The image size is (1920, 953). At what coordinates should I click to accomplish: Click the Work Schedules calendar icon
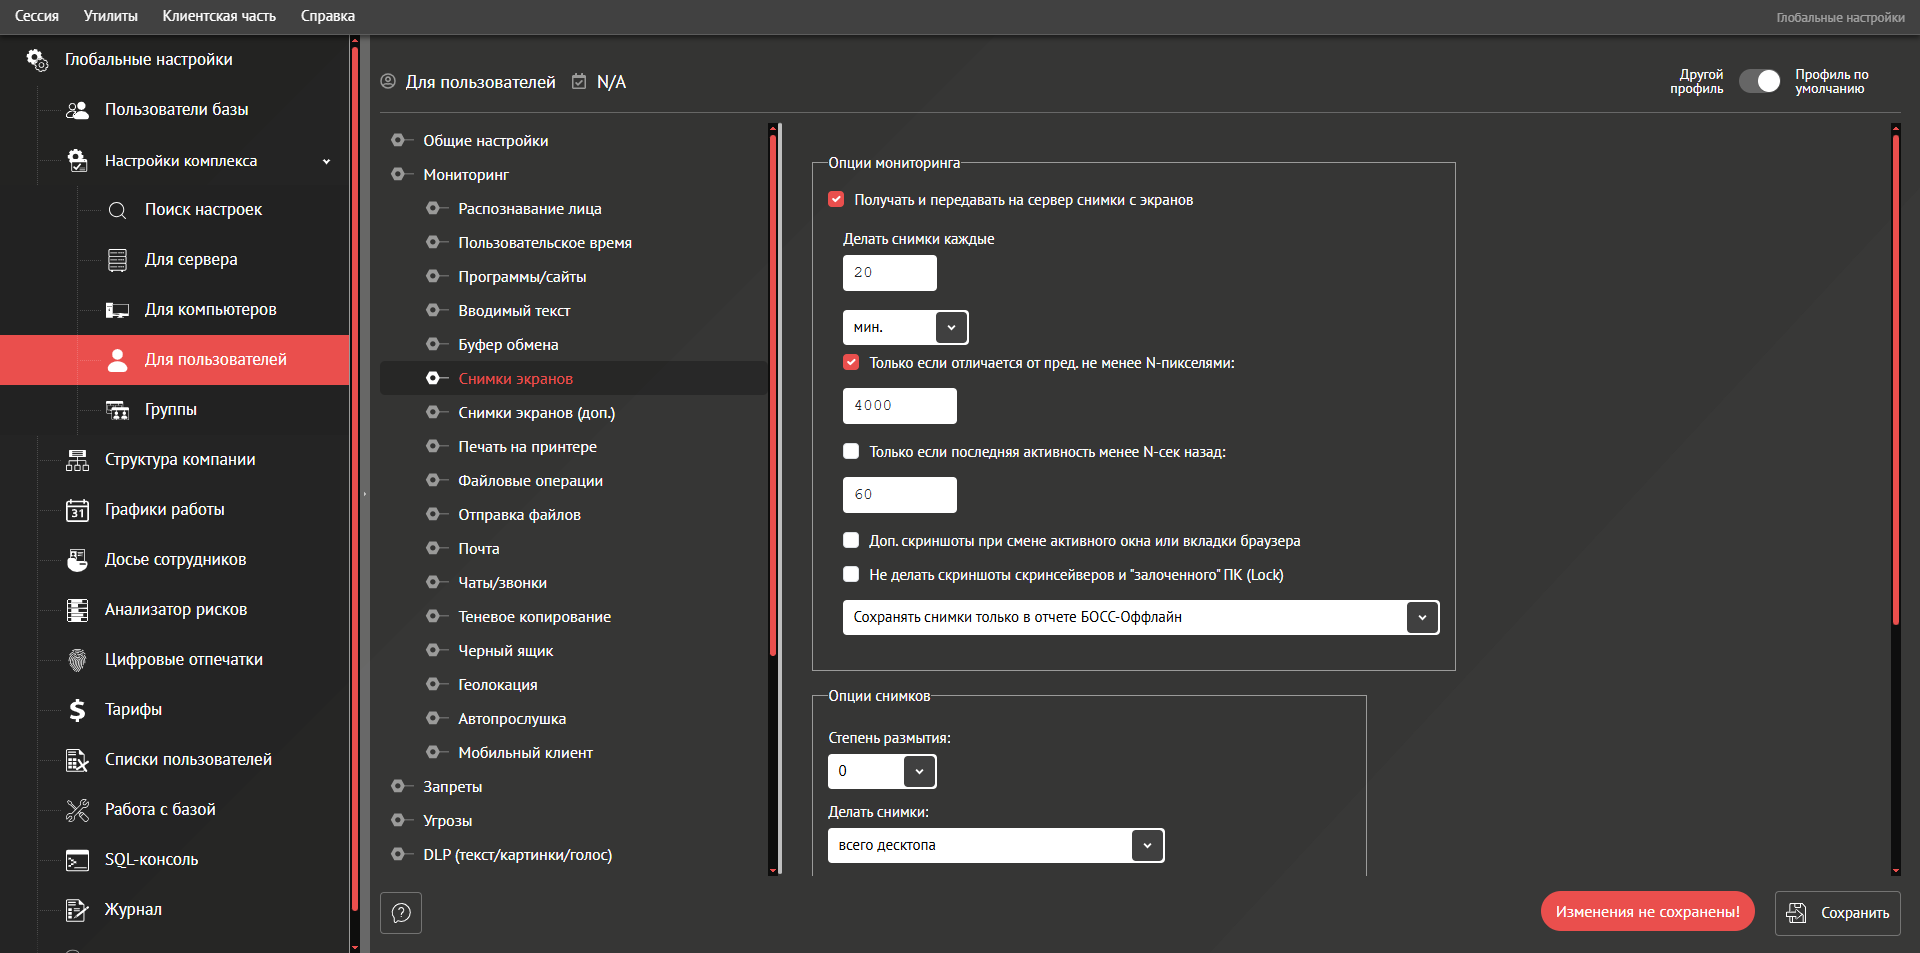[x=77, y=510]
